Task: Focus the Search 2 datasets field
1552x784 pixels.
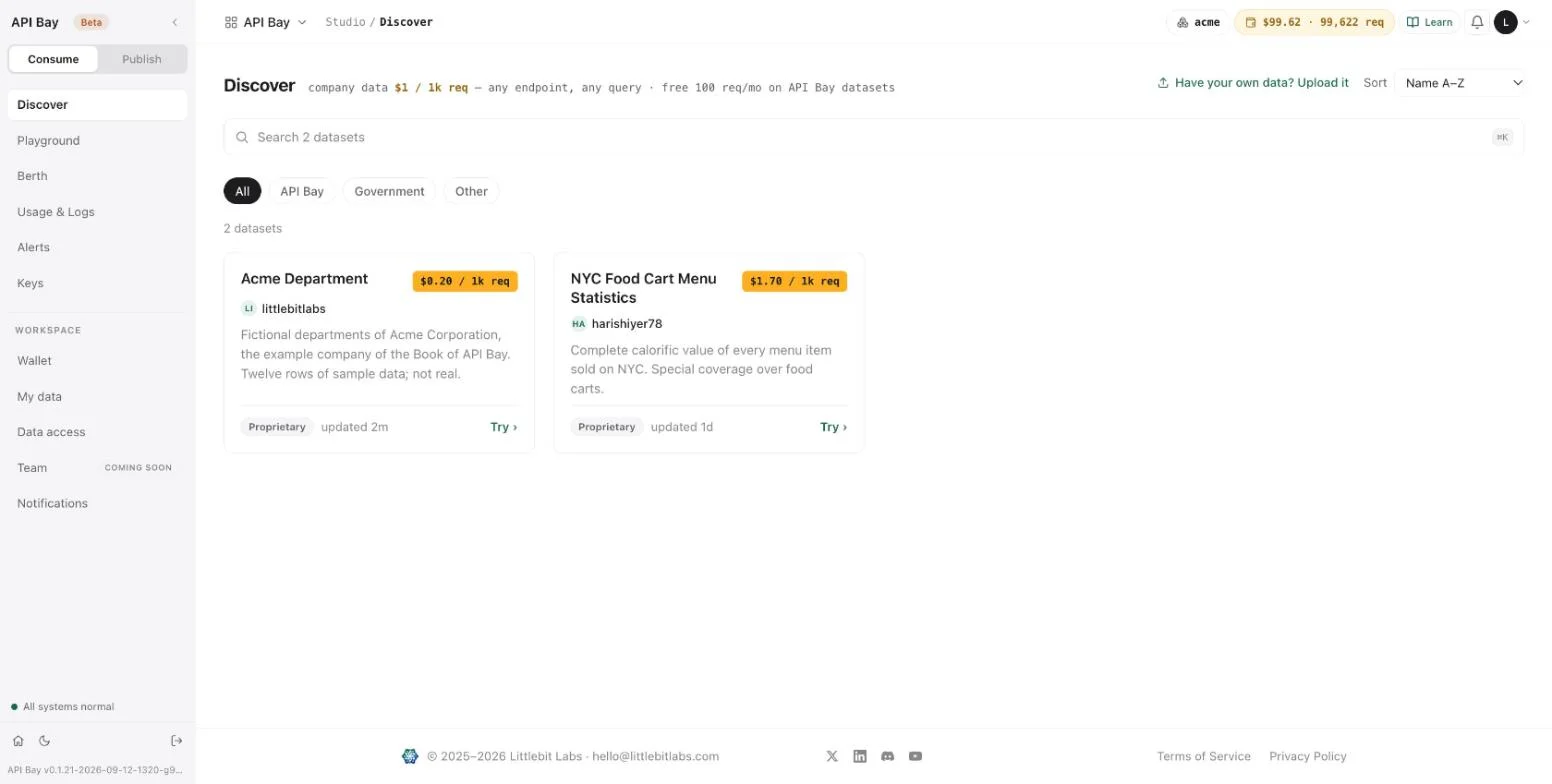Action: click(873, 137)
